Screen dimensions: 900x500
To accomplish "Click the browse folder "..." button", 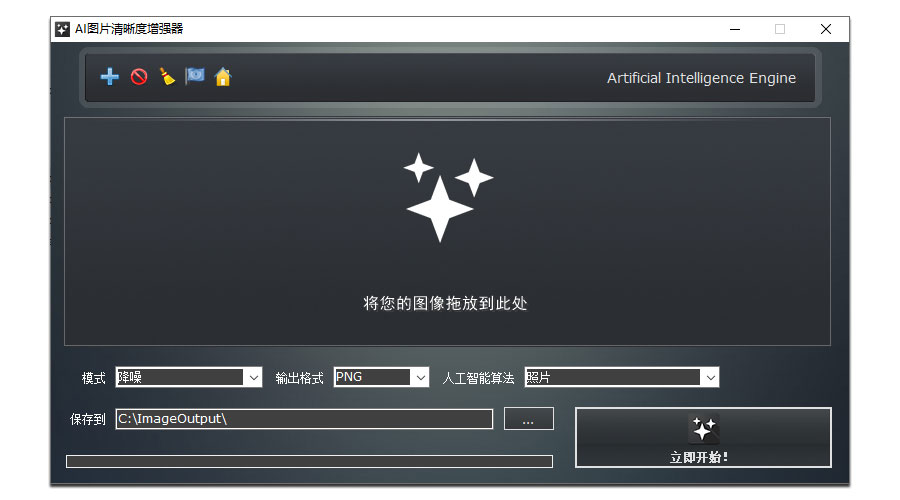I will point(529,418).
